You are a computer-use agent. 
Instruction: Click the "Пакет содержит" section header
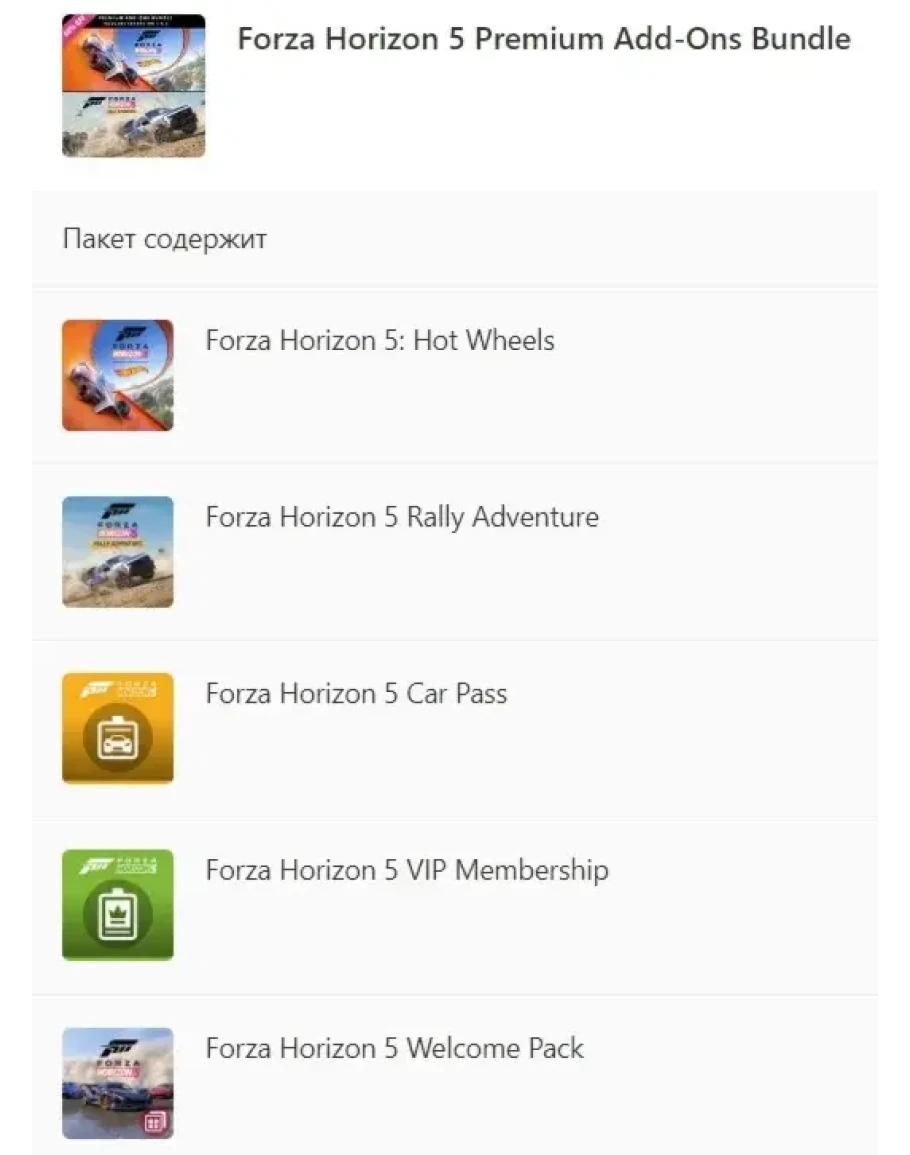(164, 240)
